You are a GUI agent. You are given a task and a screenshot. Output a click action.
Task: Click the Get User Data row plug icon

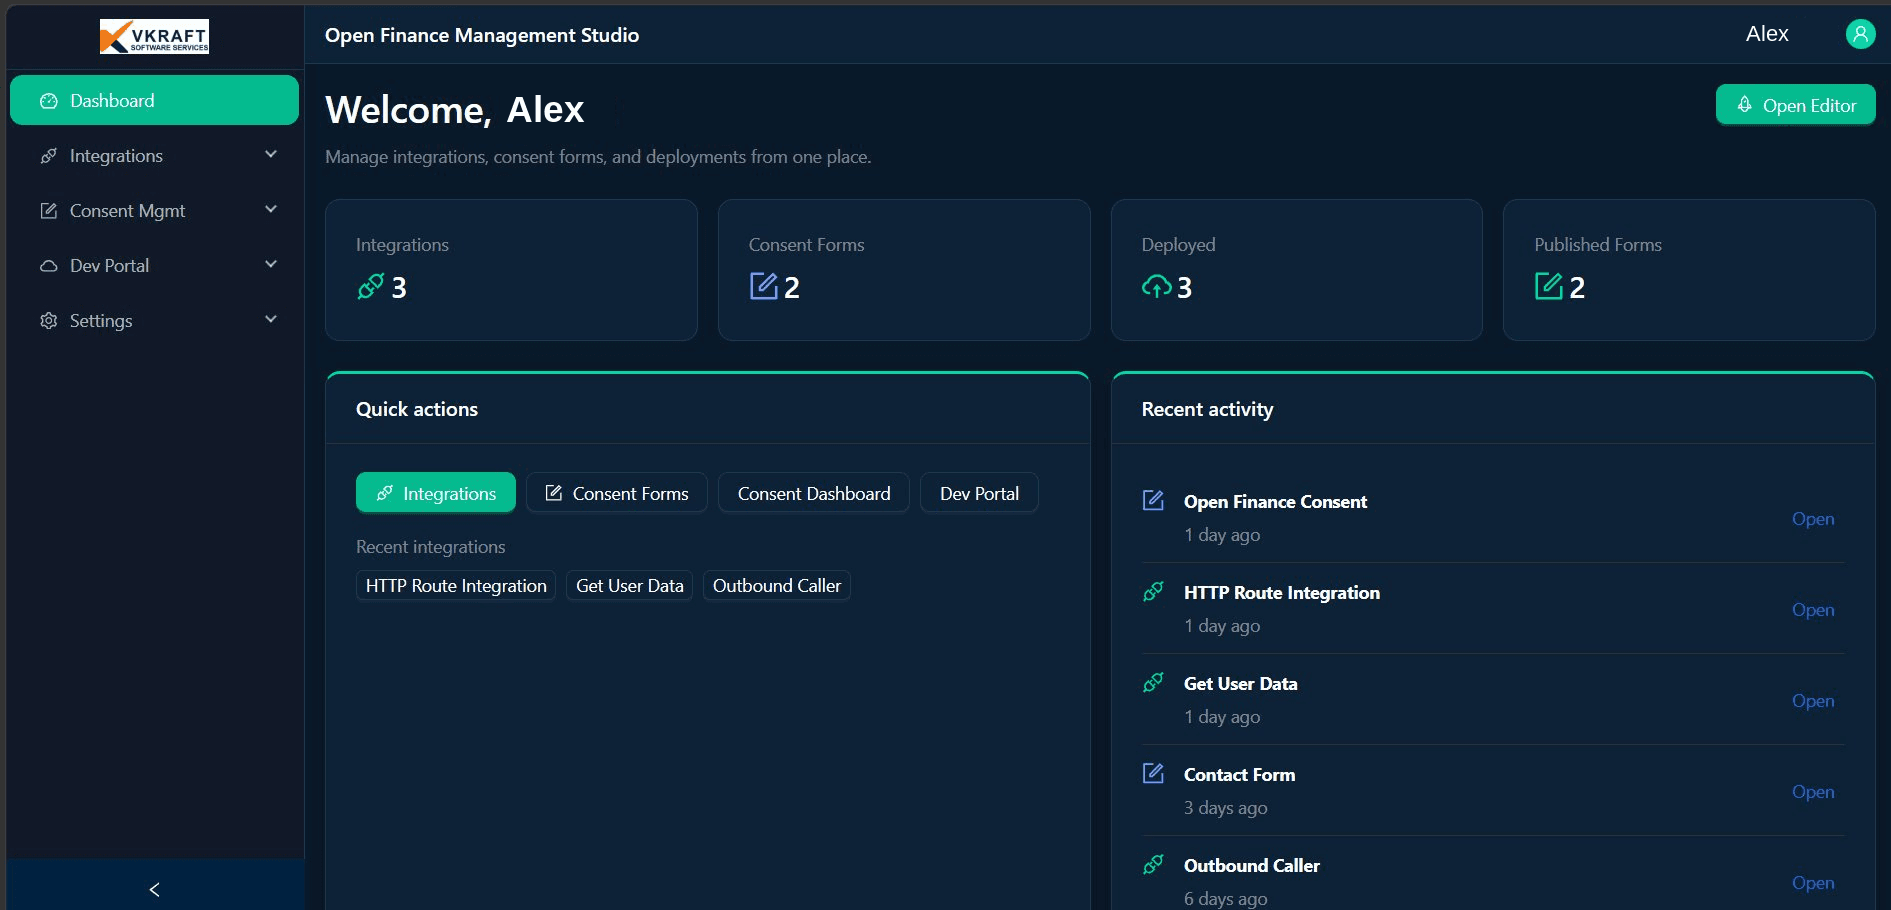pos(1153,682)
